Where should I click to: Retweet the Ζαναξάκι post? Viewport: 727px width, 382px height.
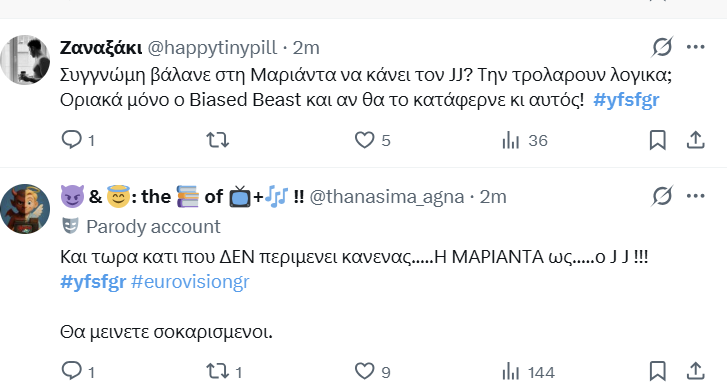[217, 140]
